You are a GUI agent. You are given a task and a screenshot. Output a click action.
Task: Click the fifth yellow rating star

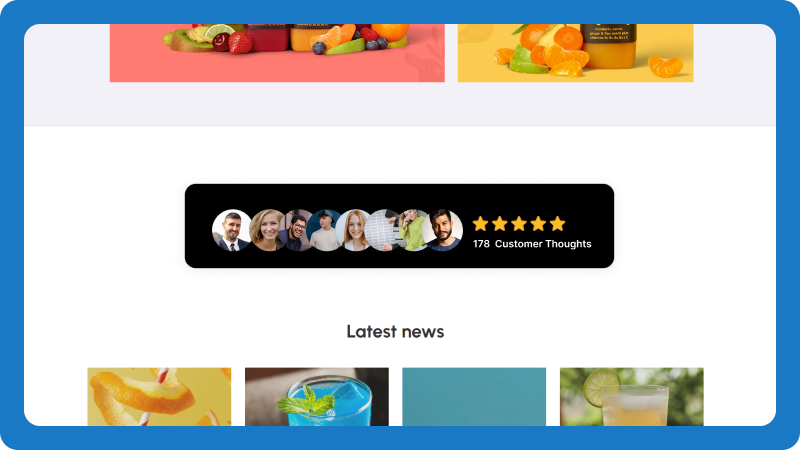(x=558, y=223)
